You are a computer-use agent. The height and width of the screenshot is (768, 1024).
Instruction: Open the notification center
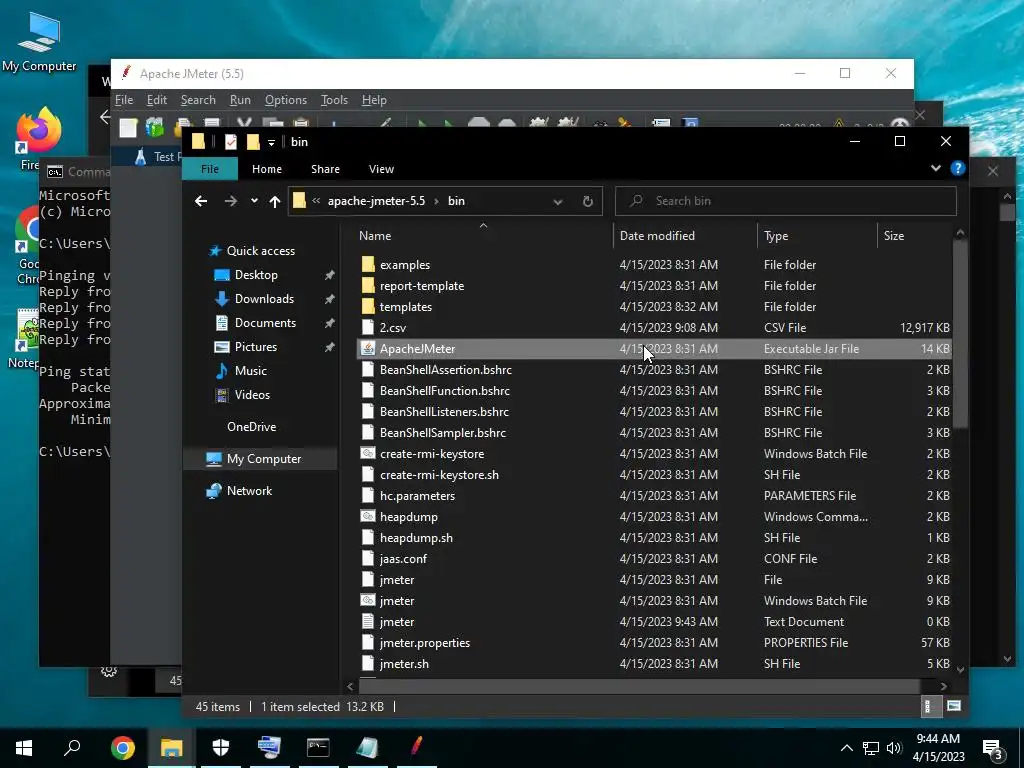993,748
